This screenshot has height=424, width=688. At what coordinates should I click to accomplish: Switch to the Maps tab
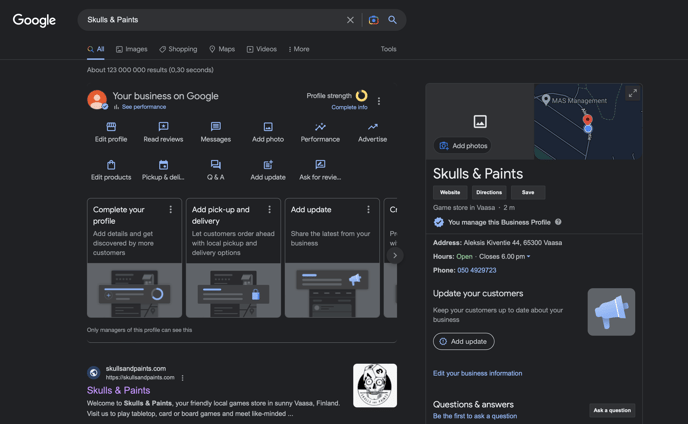pos(222,49)
